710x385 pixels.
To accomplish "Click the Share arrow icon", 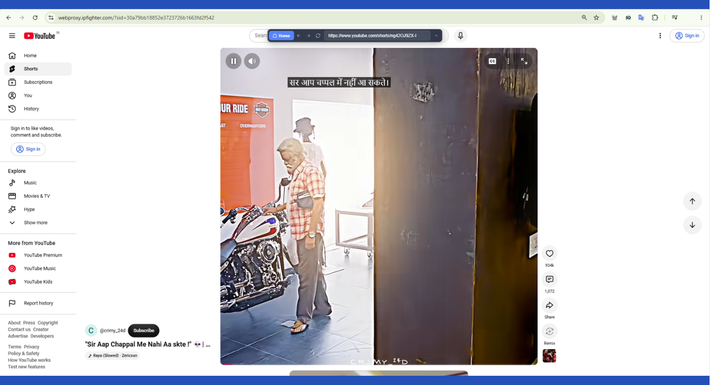I will click(549, 305).
